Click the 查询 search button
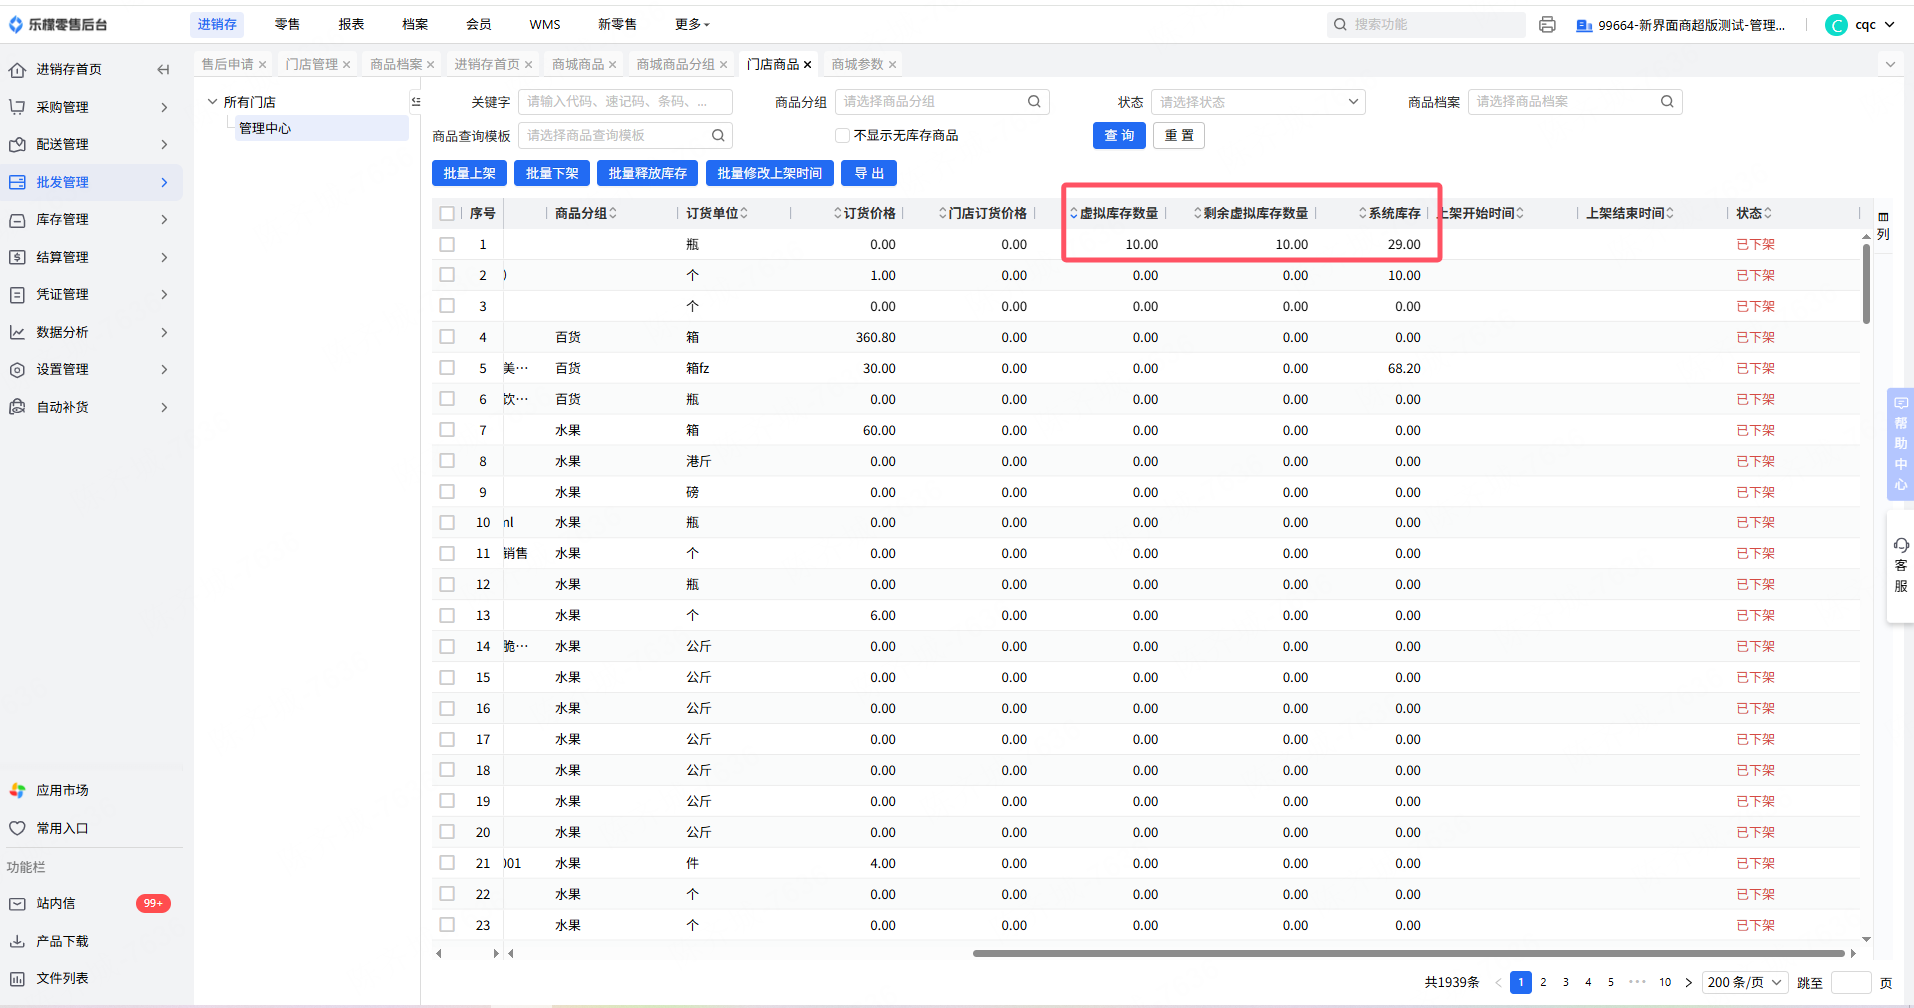The image size is (1914, 1008). 1118,136
